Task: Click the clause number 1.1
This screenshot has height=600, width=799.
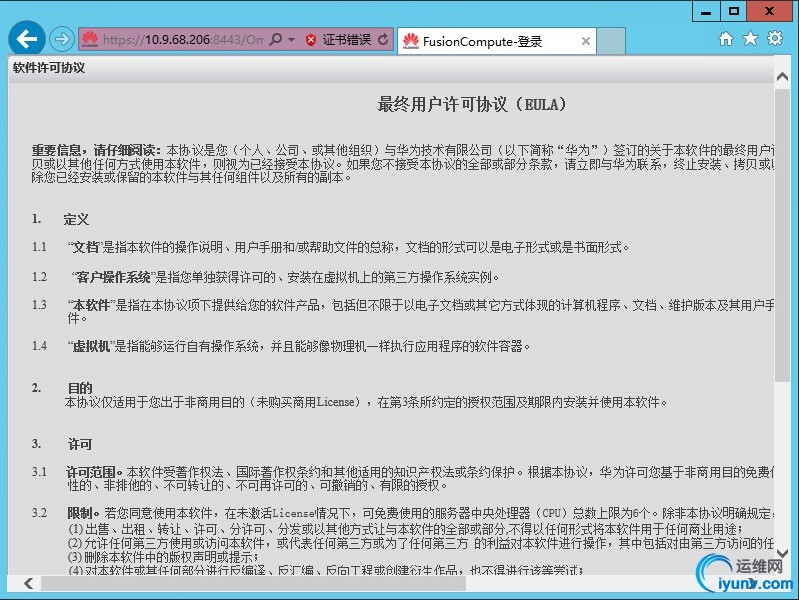Action: coord(39,247)
